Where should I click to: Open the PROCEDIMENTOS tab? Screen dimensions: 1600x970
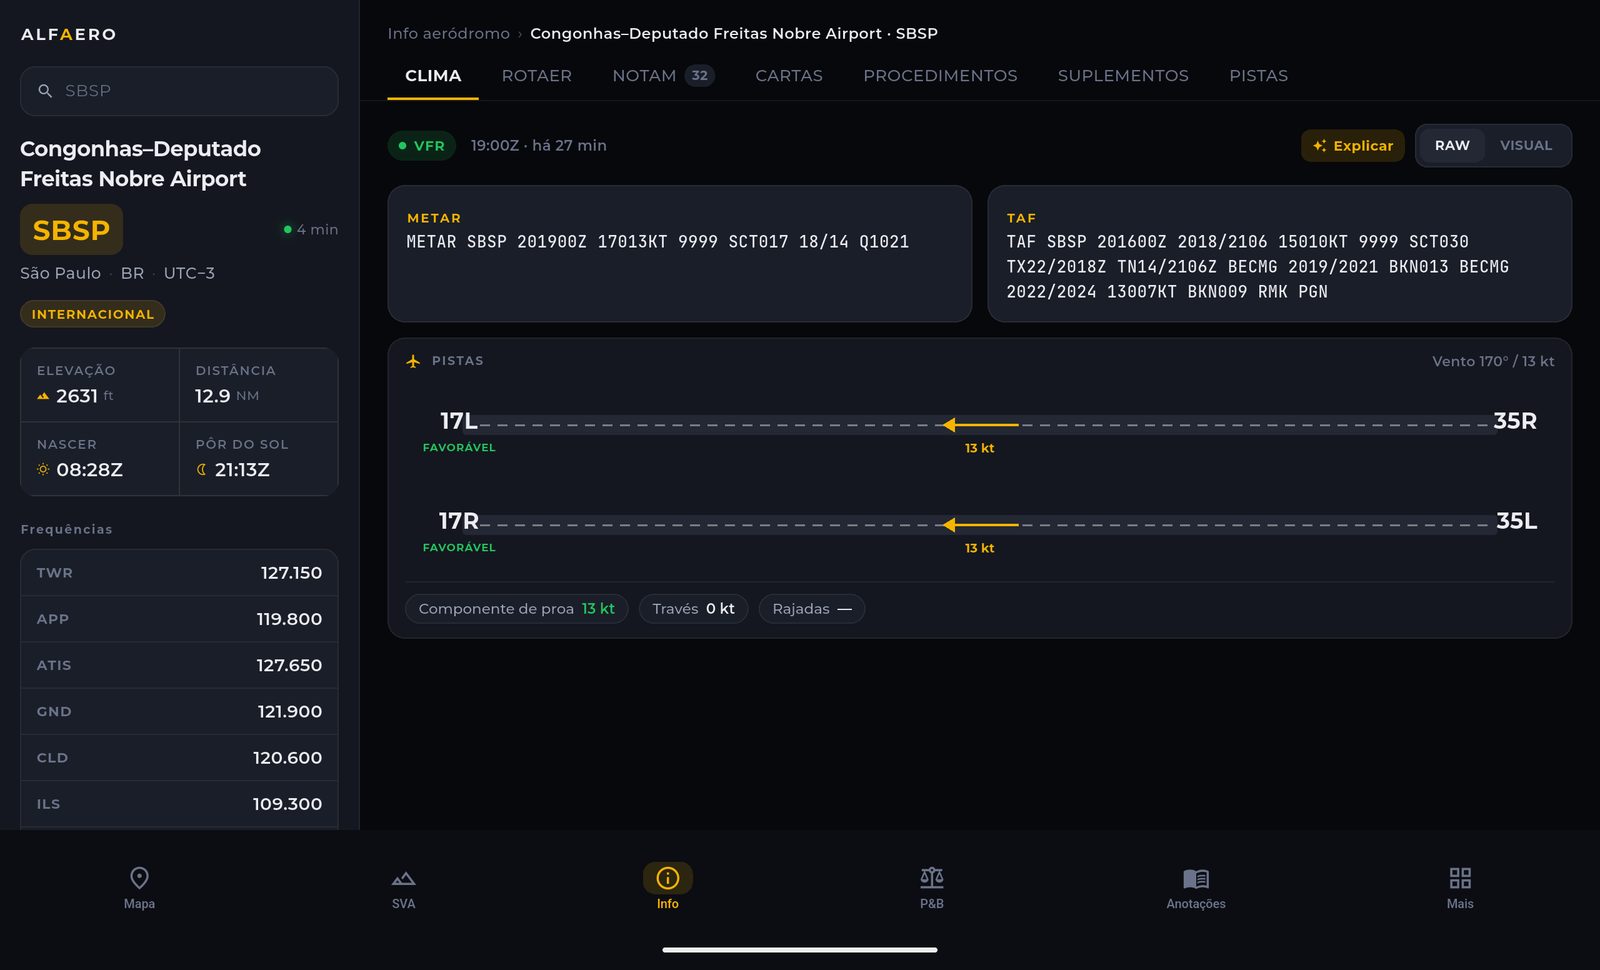click(x=940, y=75)
